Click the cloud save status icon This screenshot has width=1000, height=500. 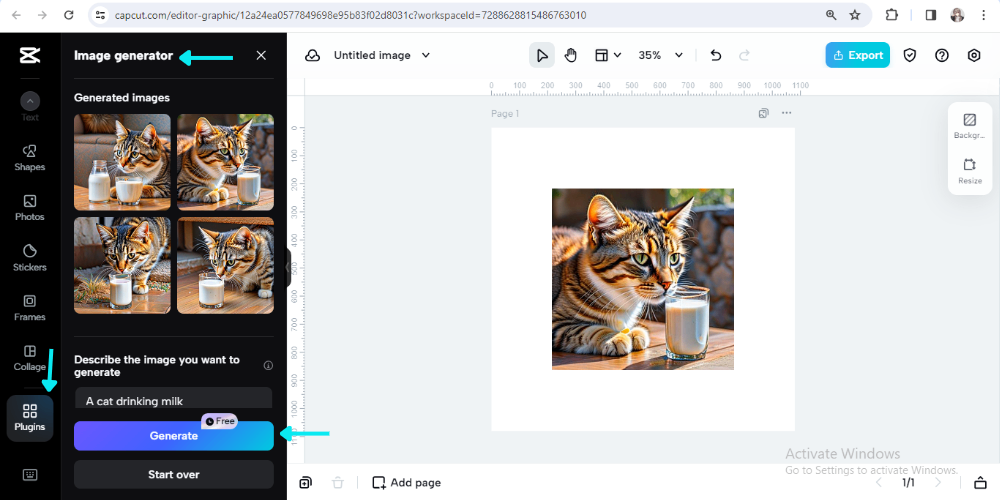(x=312, y=55)
